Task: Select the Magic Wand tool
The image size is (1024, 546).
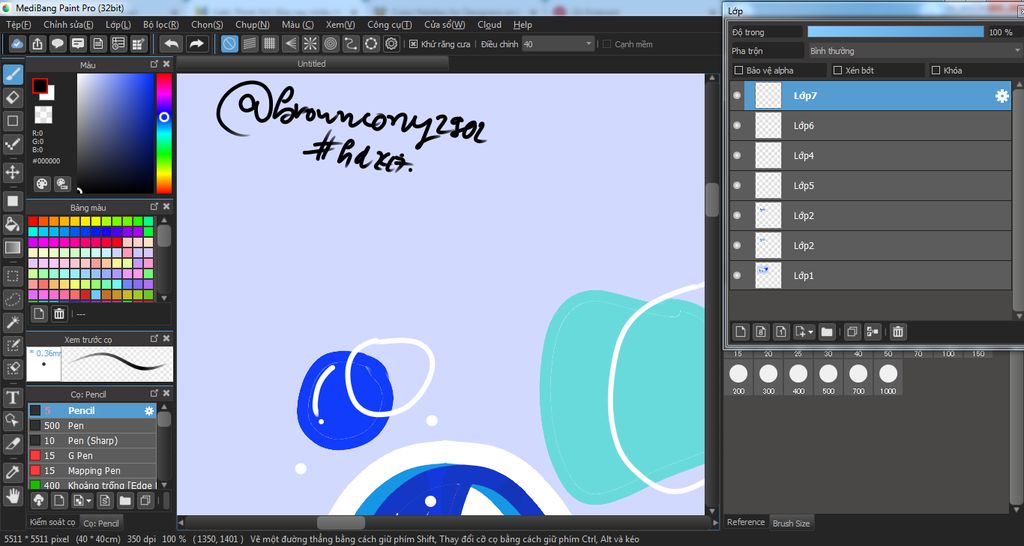Action: click(12, 322)
